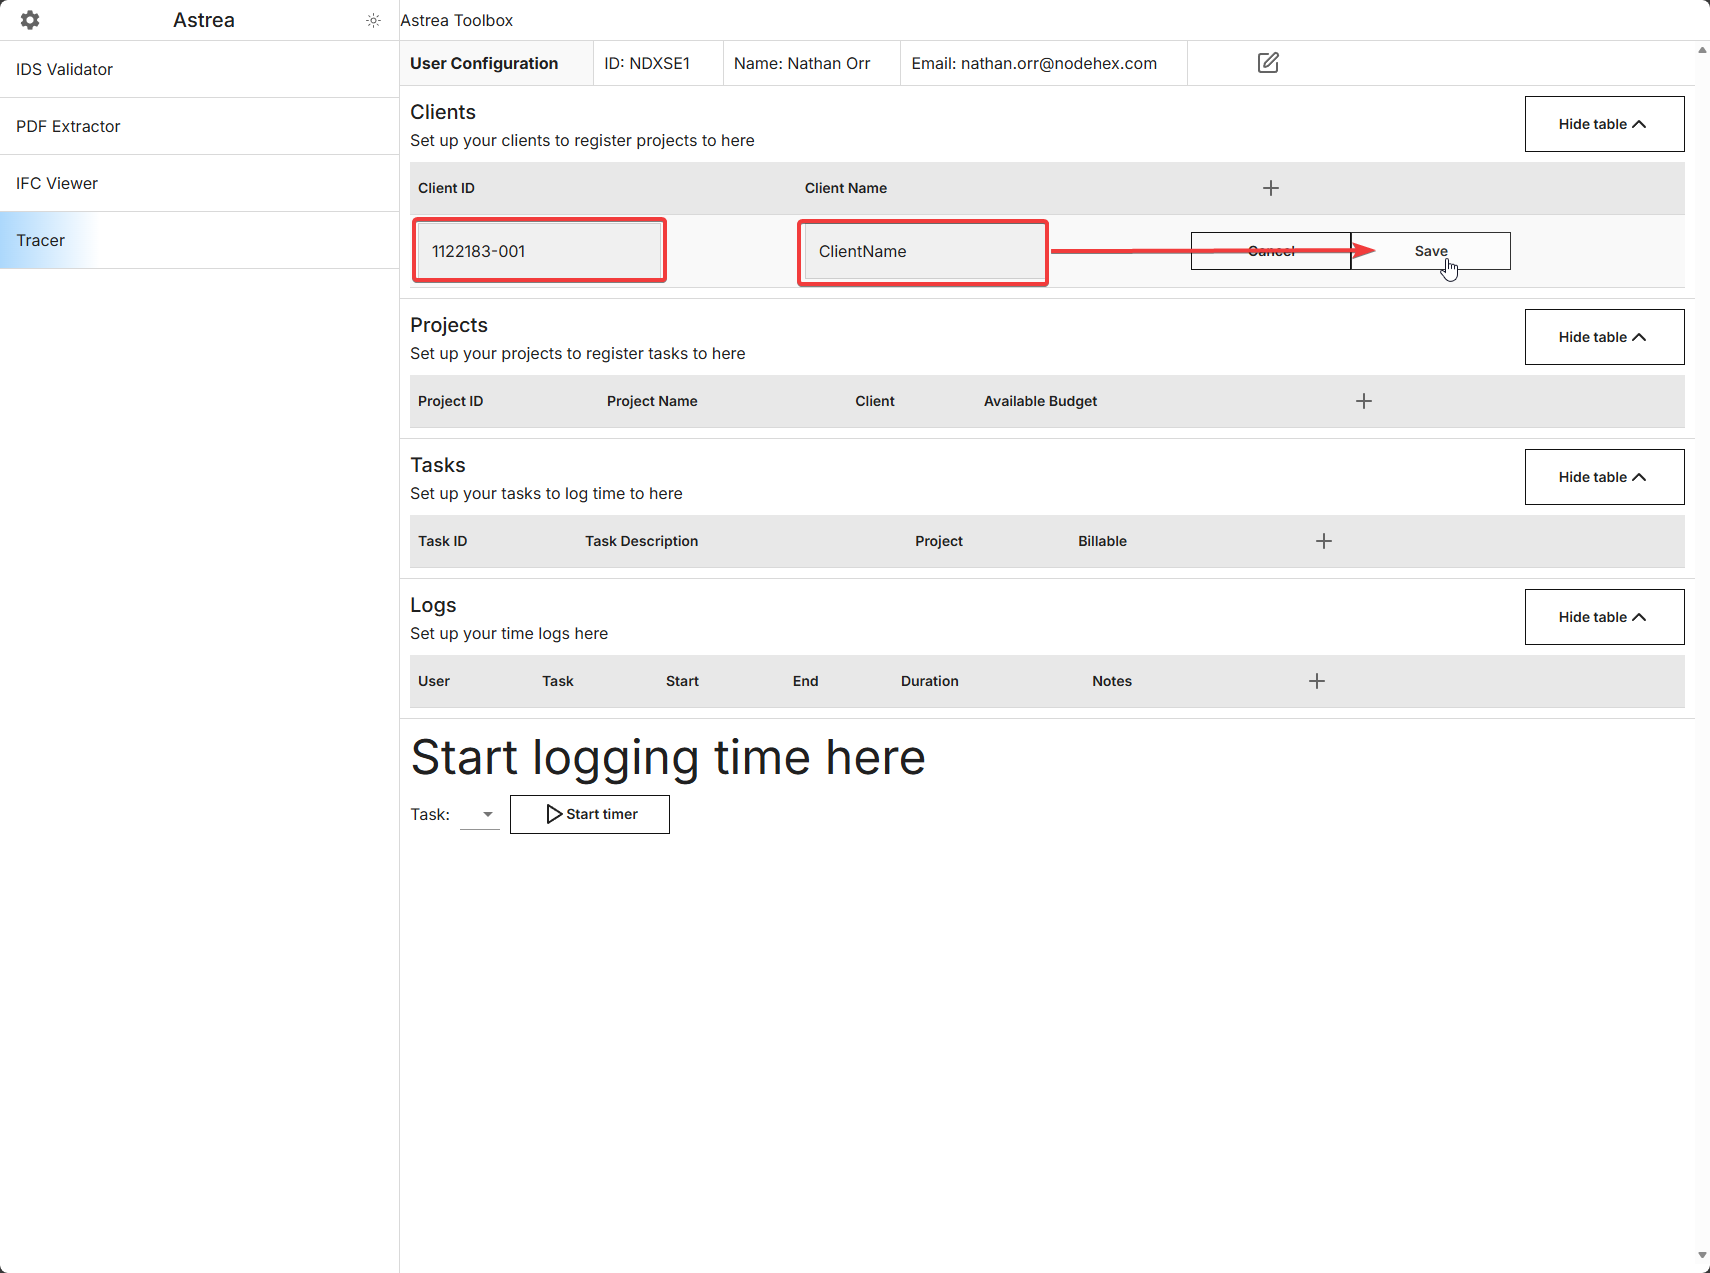This screenshot has height=1273, width=1710.
Task: Click the edit profile pencil icon
Action: pyautogui.click(x=1267, y=62)
